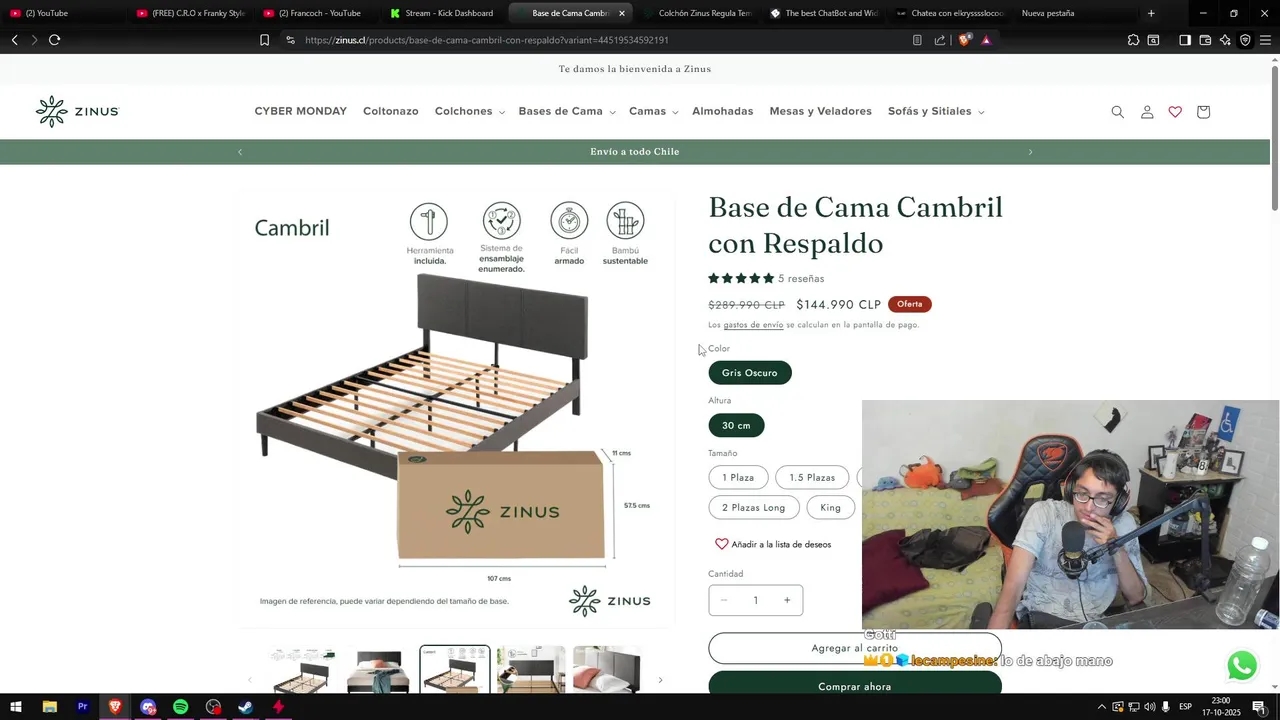Viewport: 1280px width, 720px height.
Task: Select the 2 Plazas Long size
Action: click(x=754, y=508)
